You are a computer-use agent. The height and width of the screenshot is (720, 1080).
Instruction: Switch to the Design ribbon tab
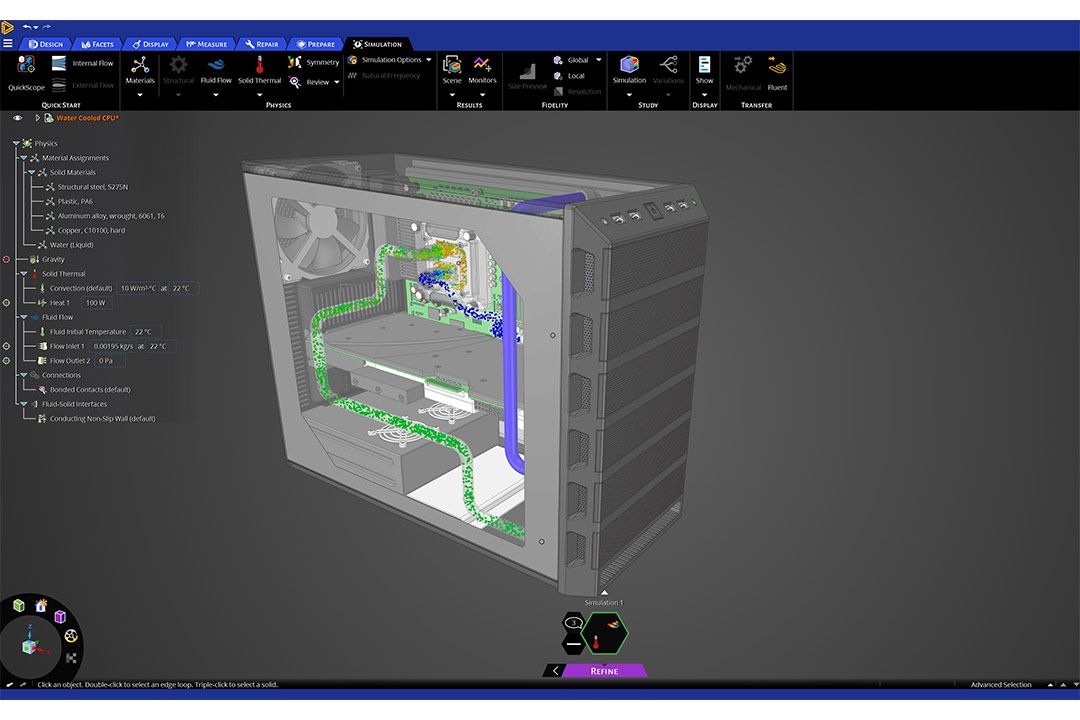click(x=45, y=44)
